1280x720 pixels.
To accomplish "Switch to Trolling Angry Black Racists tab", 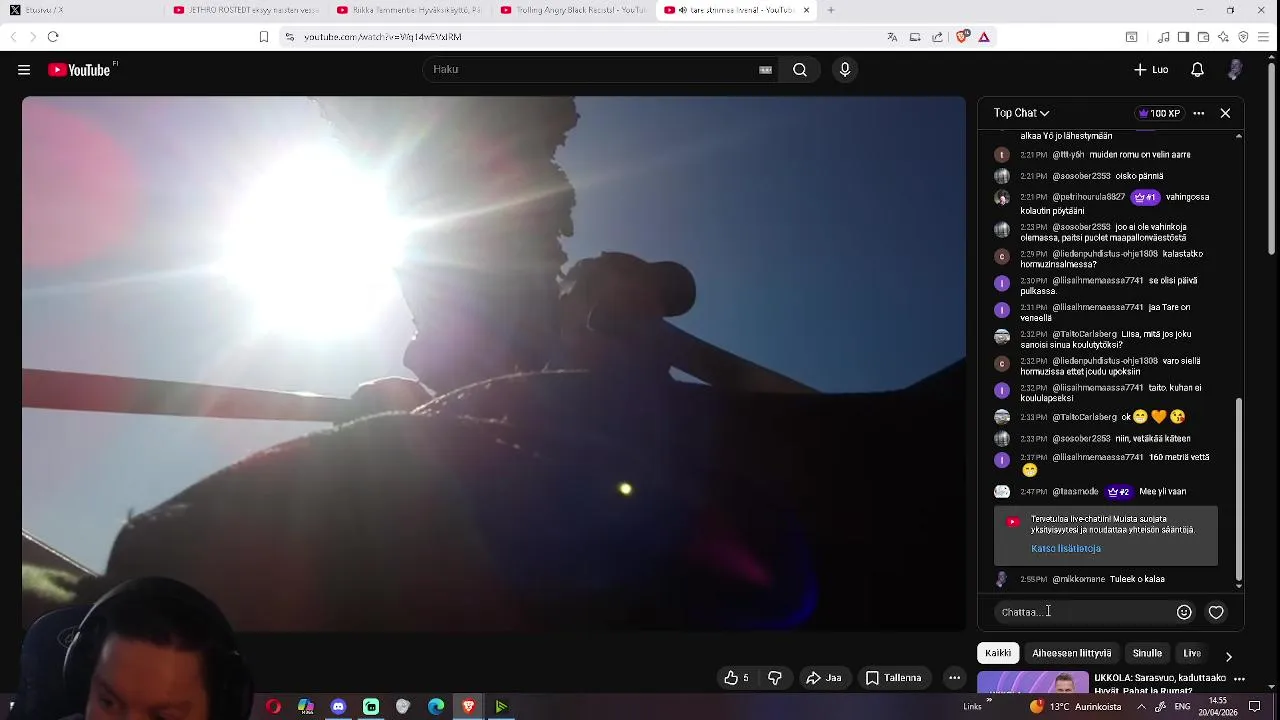I will (x=572, y=10).
